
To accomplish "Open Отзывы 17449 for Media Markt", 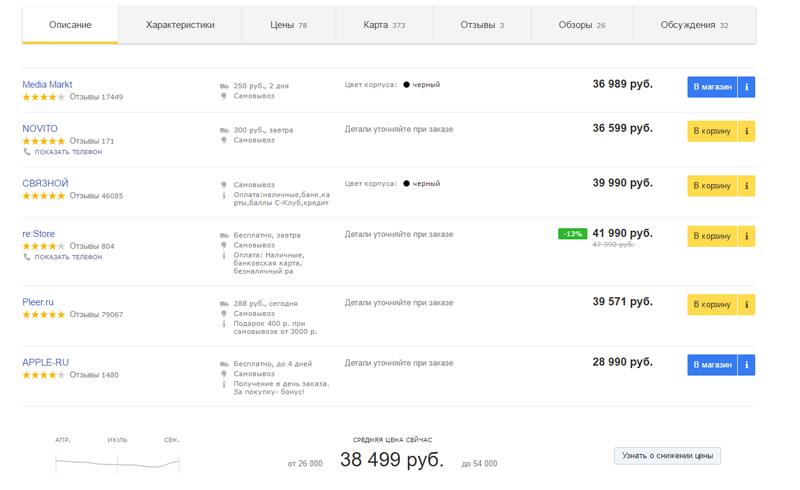I will [x=96, y=97].
